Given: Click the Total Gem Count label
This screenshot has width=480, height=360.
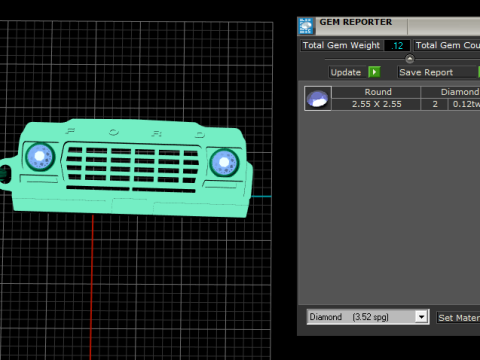Looking at the screenshot, I should (x=447, y=45).
